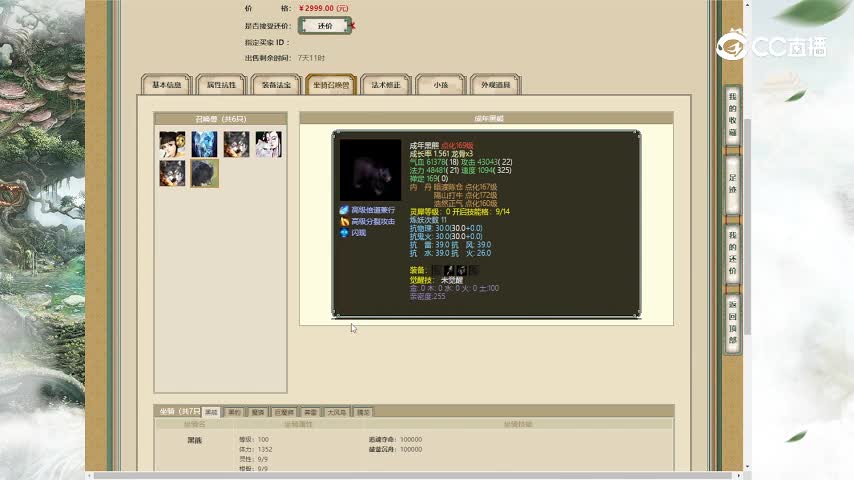Click the 未觉醒 awakening skill text

452,280
